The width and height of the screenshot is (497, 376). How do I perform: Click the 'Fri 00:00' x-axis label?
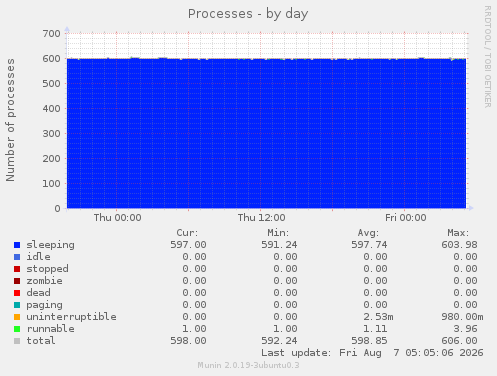pos(406,218)
